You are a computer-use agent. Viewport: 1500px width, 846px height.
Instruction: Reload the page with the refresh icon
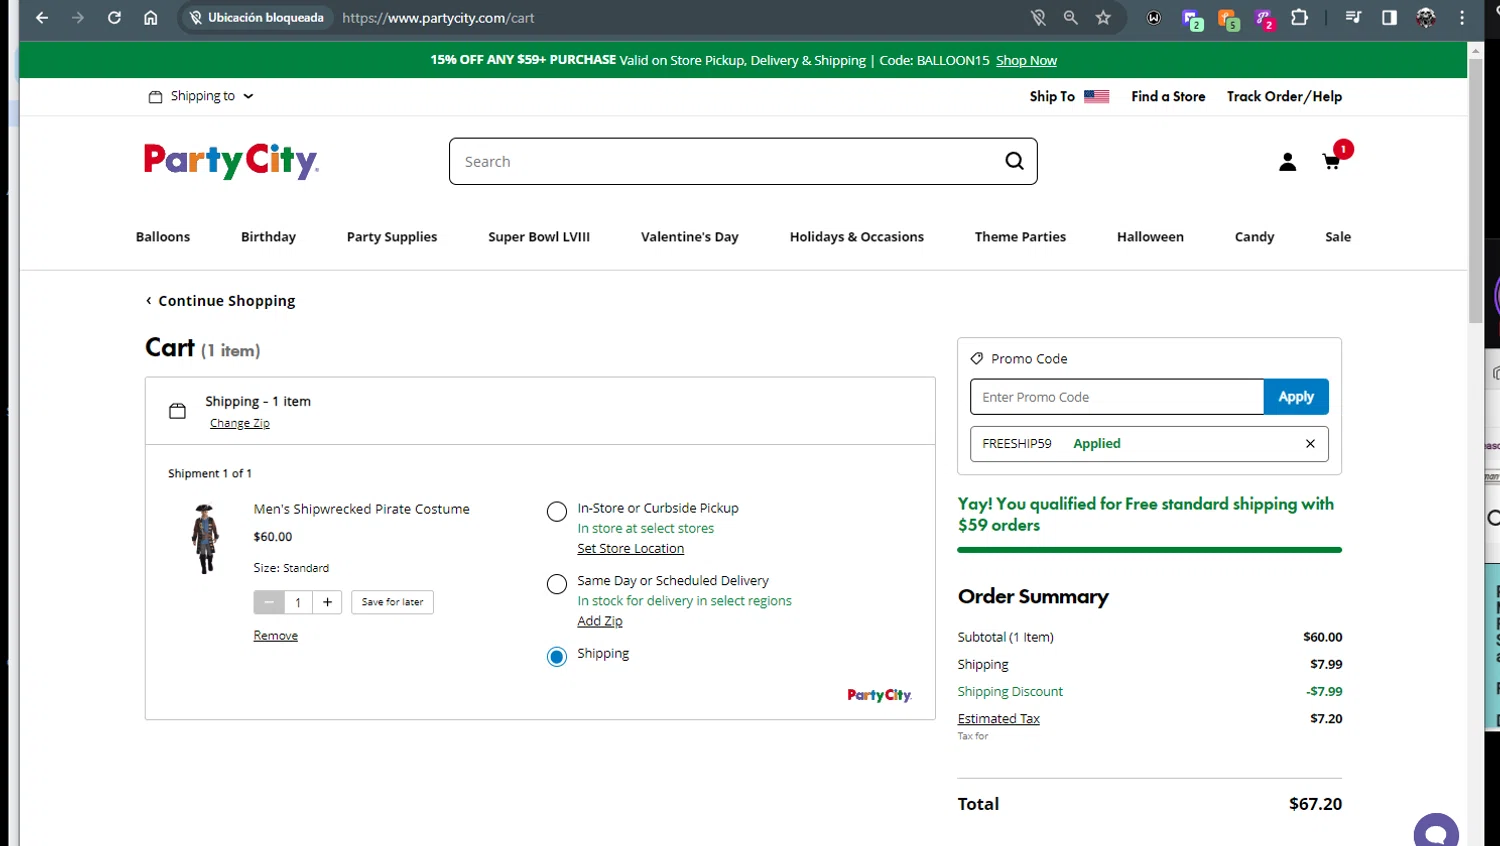(114, 18)
